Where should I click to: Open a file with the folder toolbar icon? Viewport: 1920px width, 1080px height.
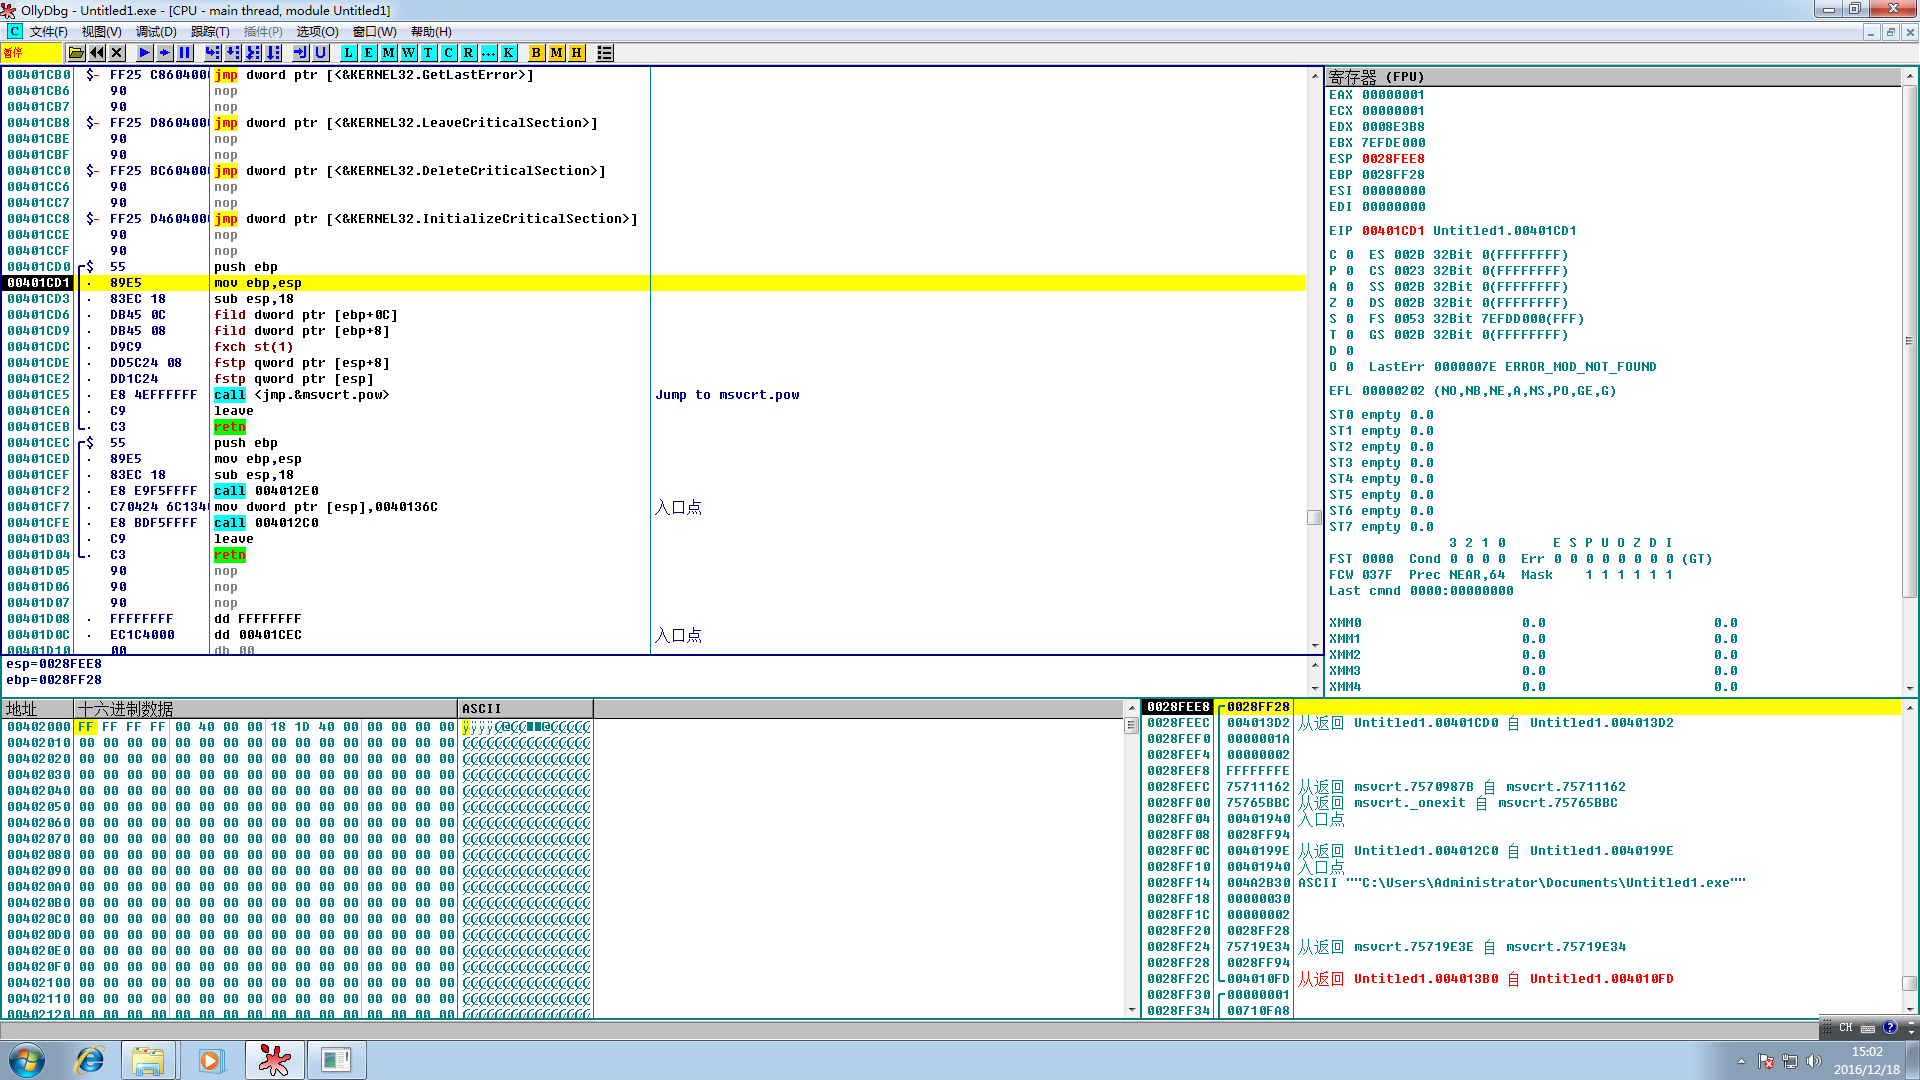pos(76,53)
